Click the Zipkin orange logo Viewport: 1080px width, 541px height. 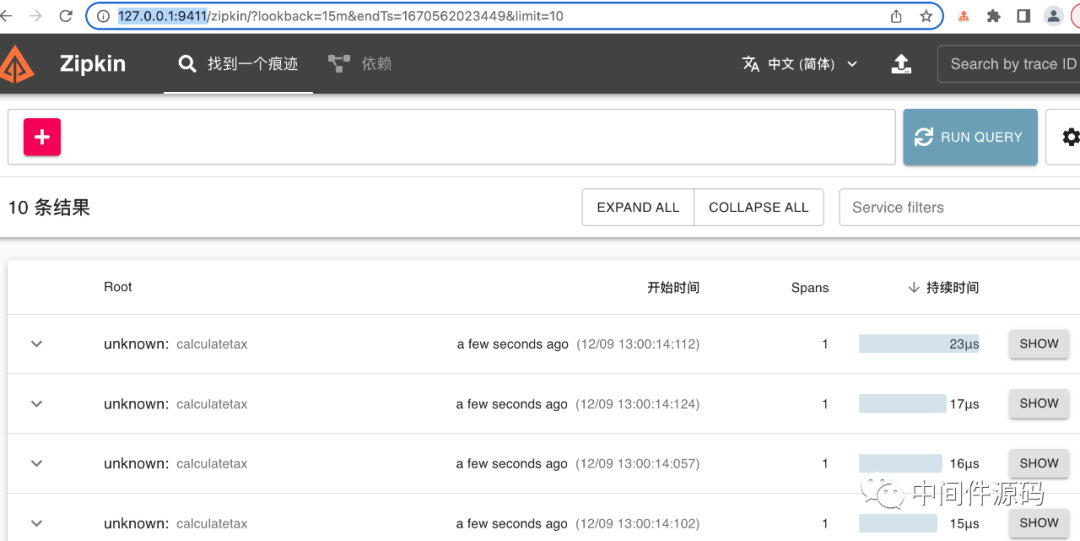coord(17,64)
